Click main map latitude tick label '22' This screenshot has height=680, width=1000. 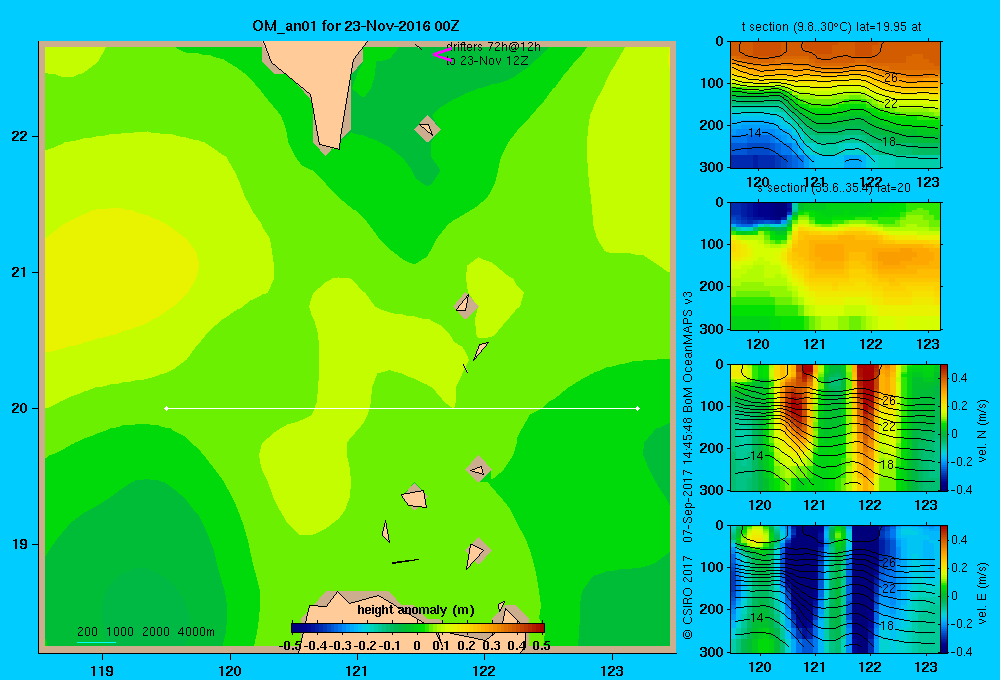(20, 136)
